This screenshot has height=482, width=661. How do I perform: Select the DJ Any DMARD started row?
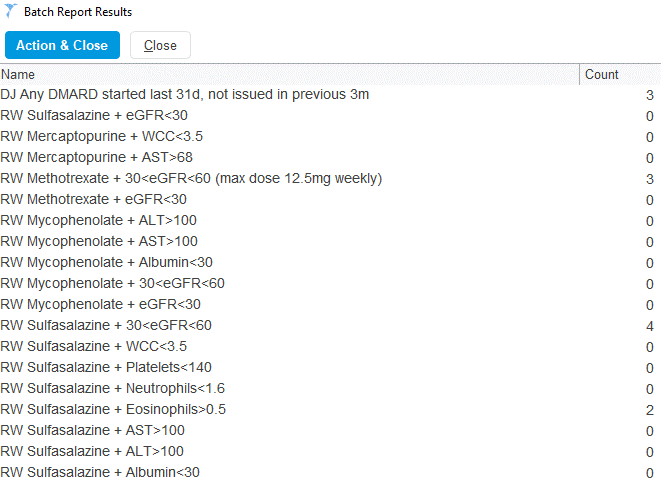pos(185,95)
